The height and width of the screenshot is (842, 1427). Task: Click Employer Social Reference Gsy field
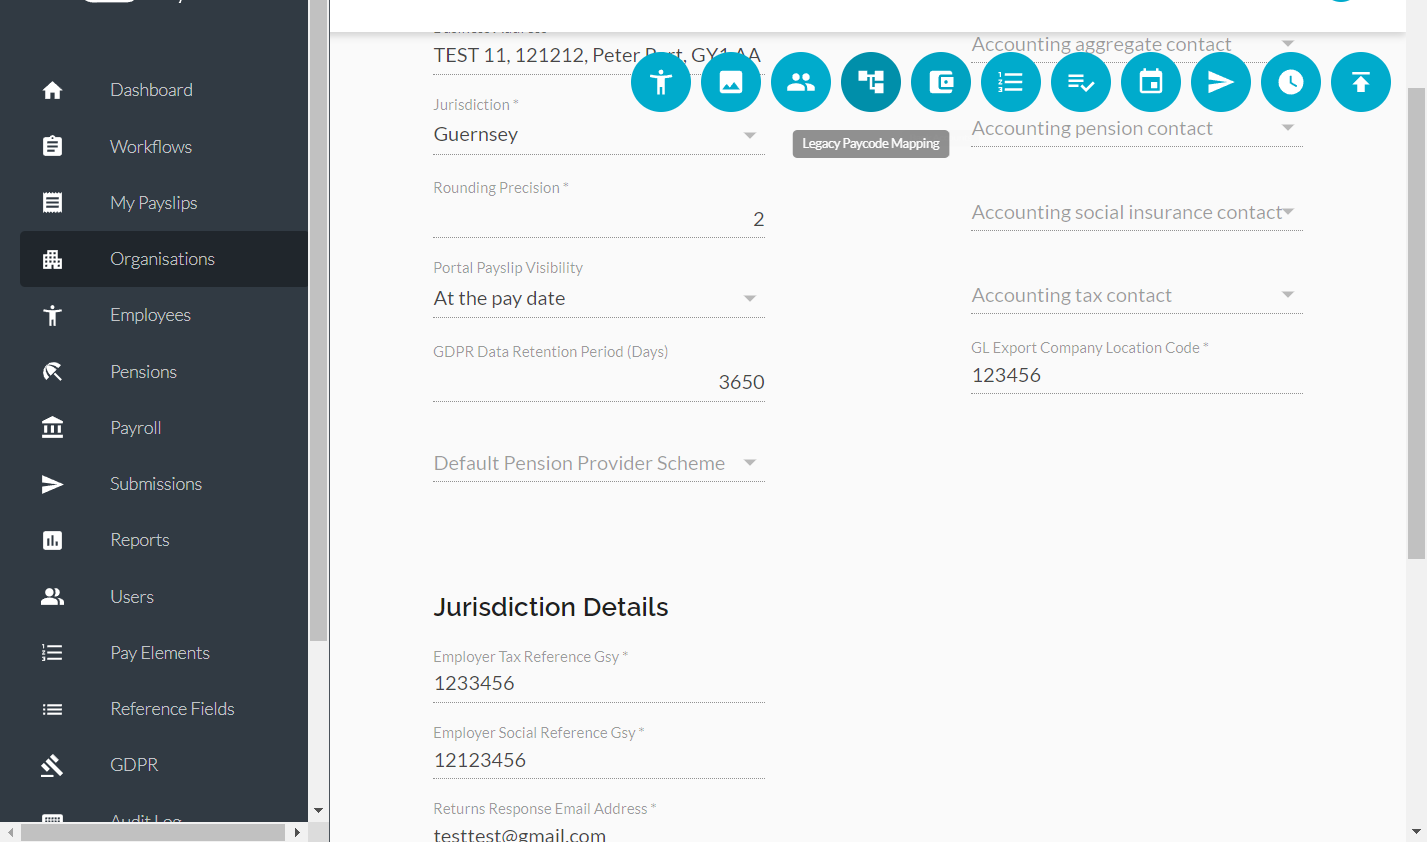point(599,760)
